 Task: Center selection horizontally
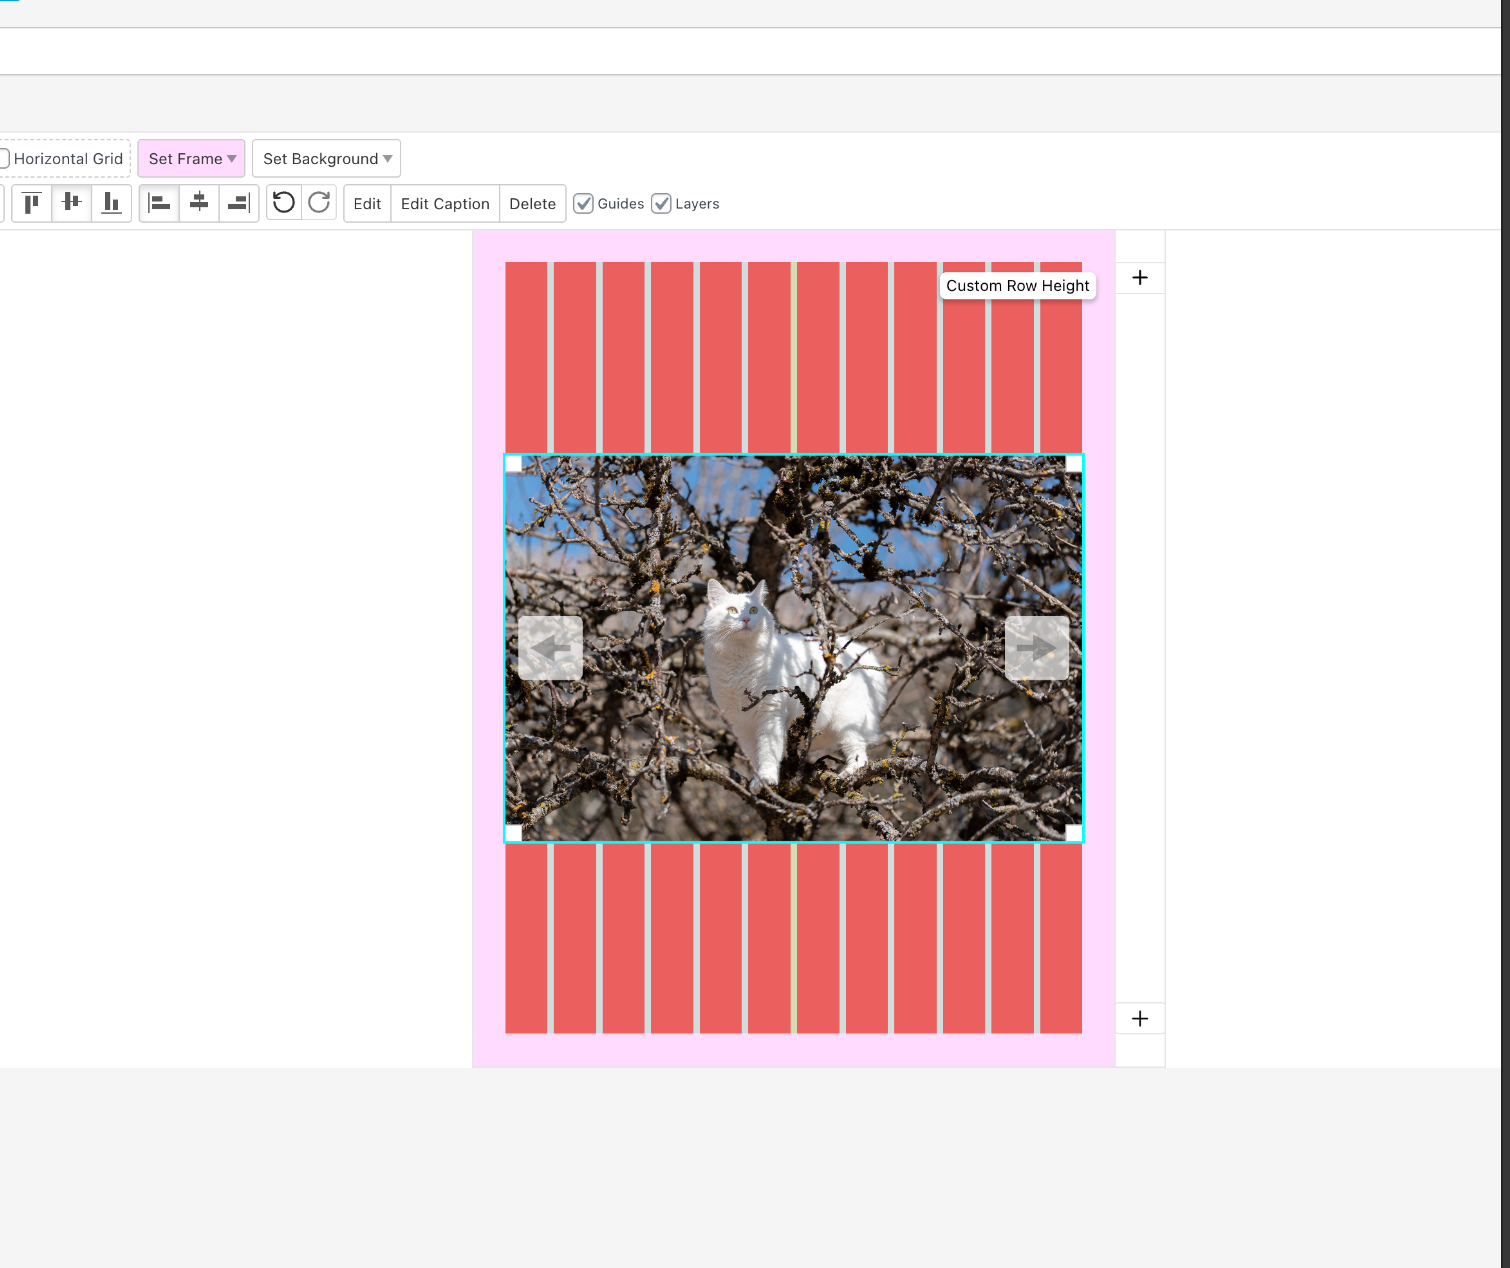click(x=199, y=204)
